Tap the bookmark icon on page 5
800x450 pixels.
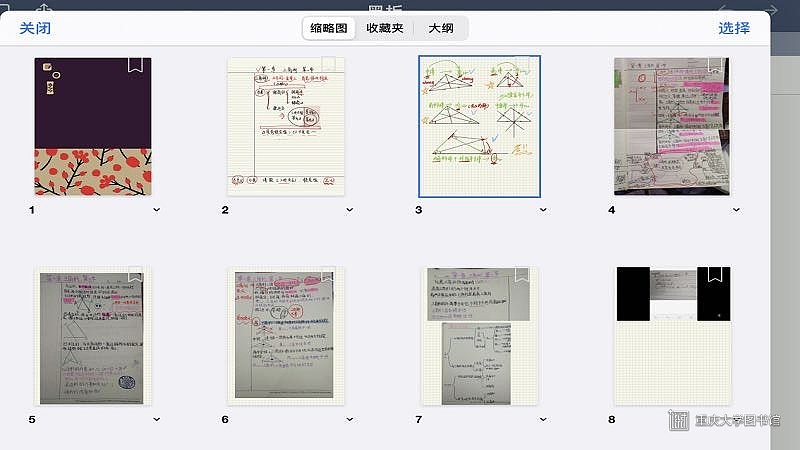[135, 276]
